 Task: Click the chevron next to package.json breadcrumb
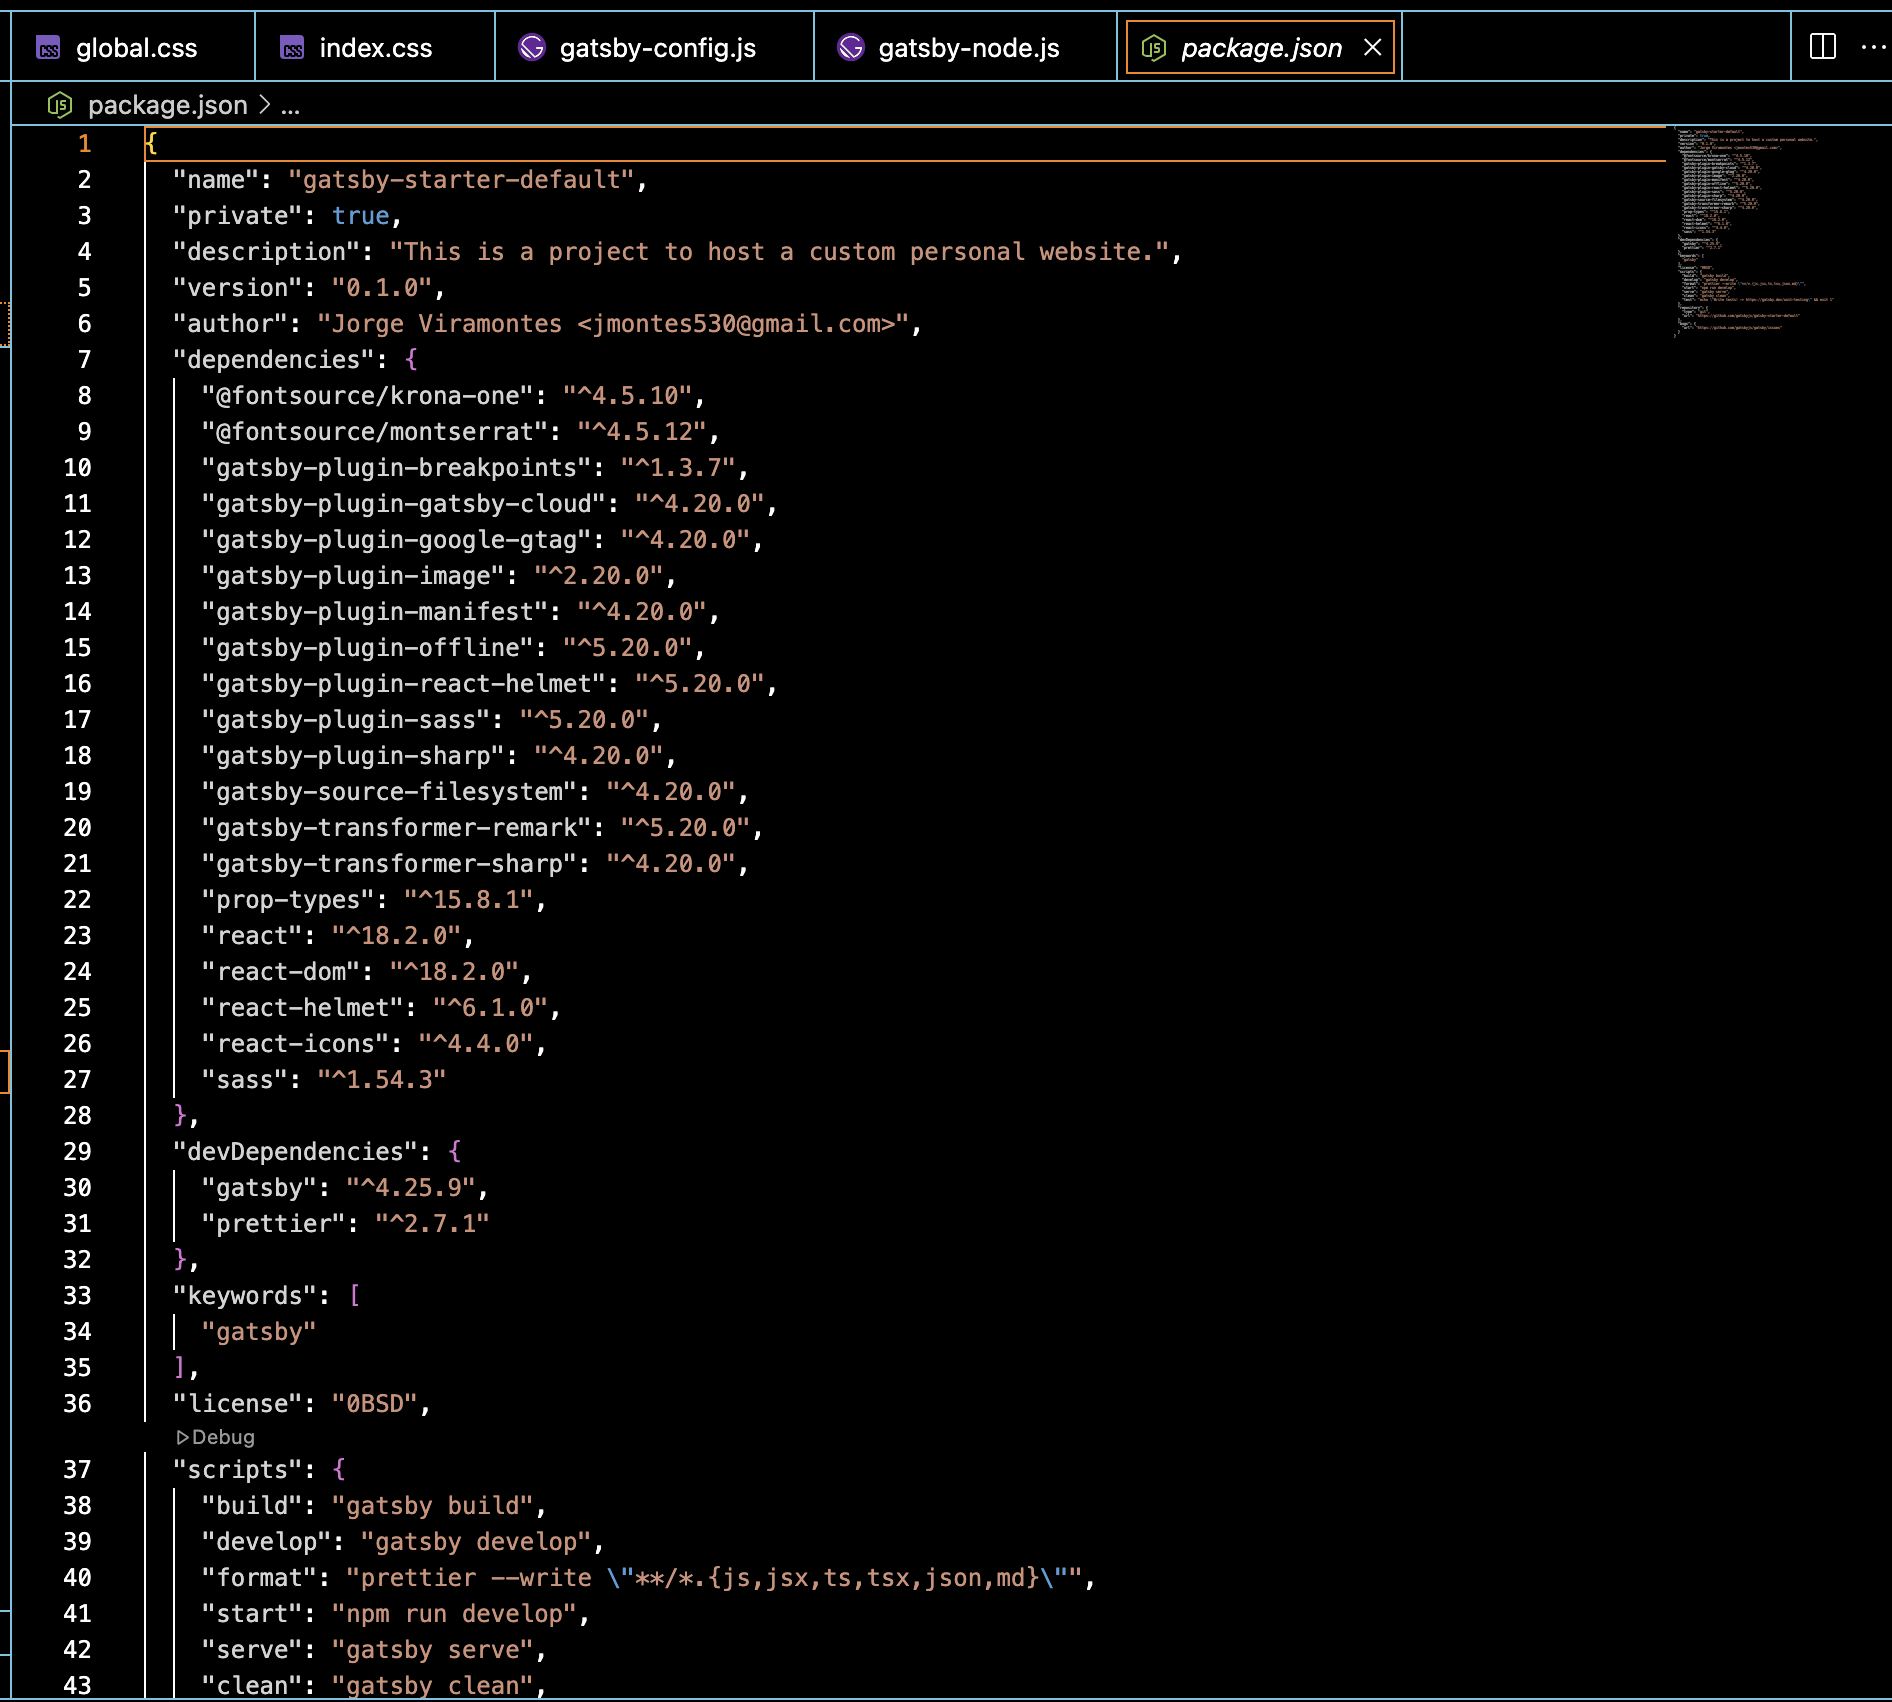point(264,104)
